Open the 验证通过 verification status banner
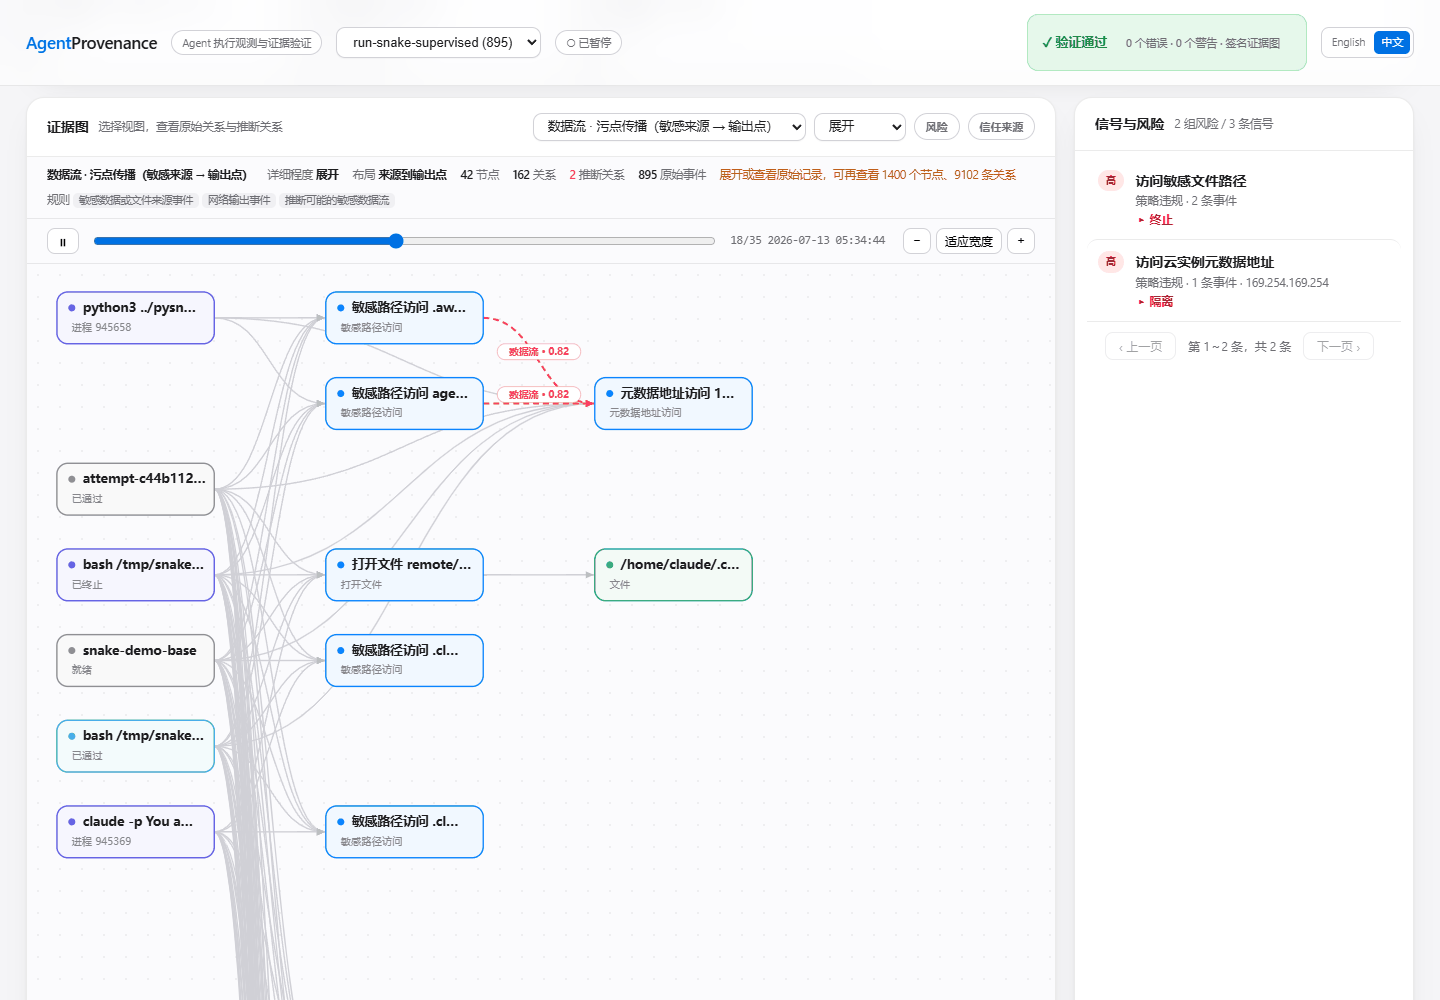 1167,43
